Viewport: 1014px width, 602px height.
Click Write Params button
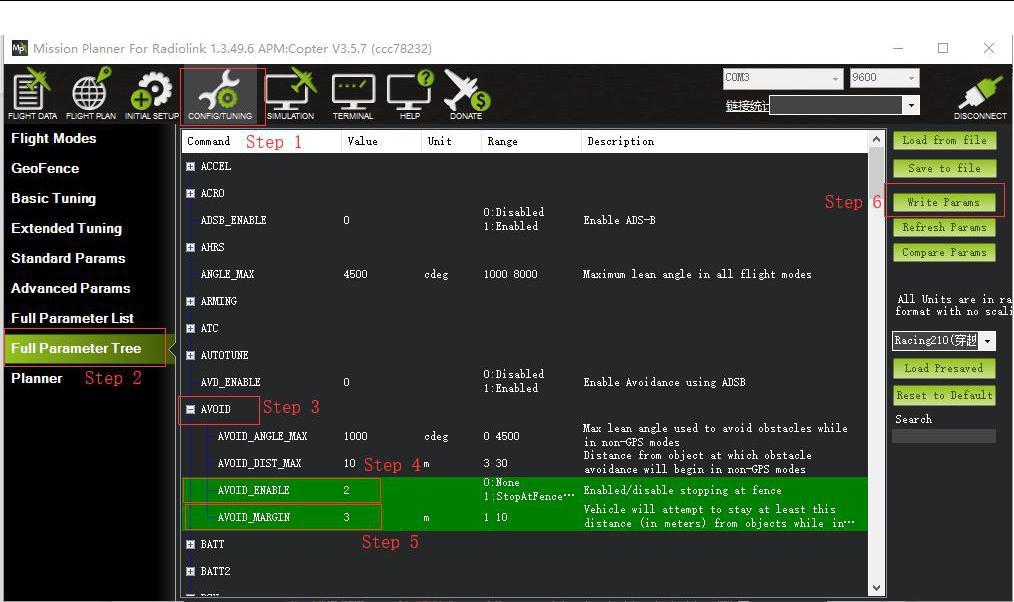[944, 202]
